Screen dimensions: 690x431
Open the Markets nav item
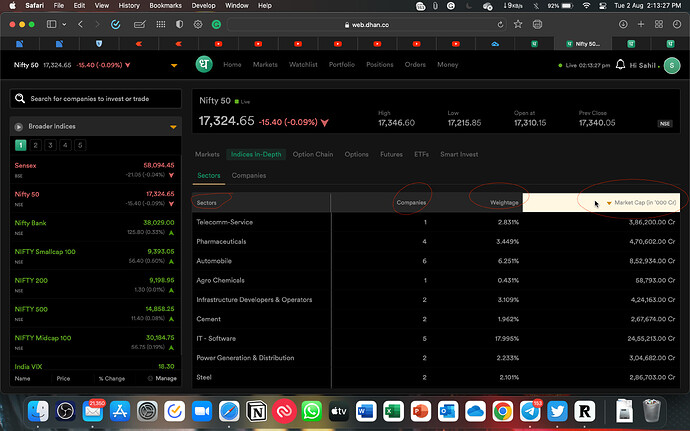point(265,64)
